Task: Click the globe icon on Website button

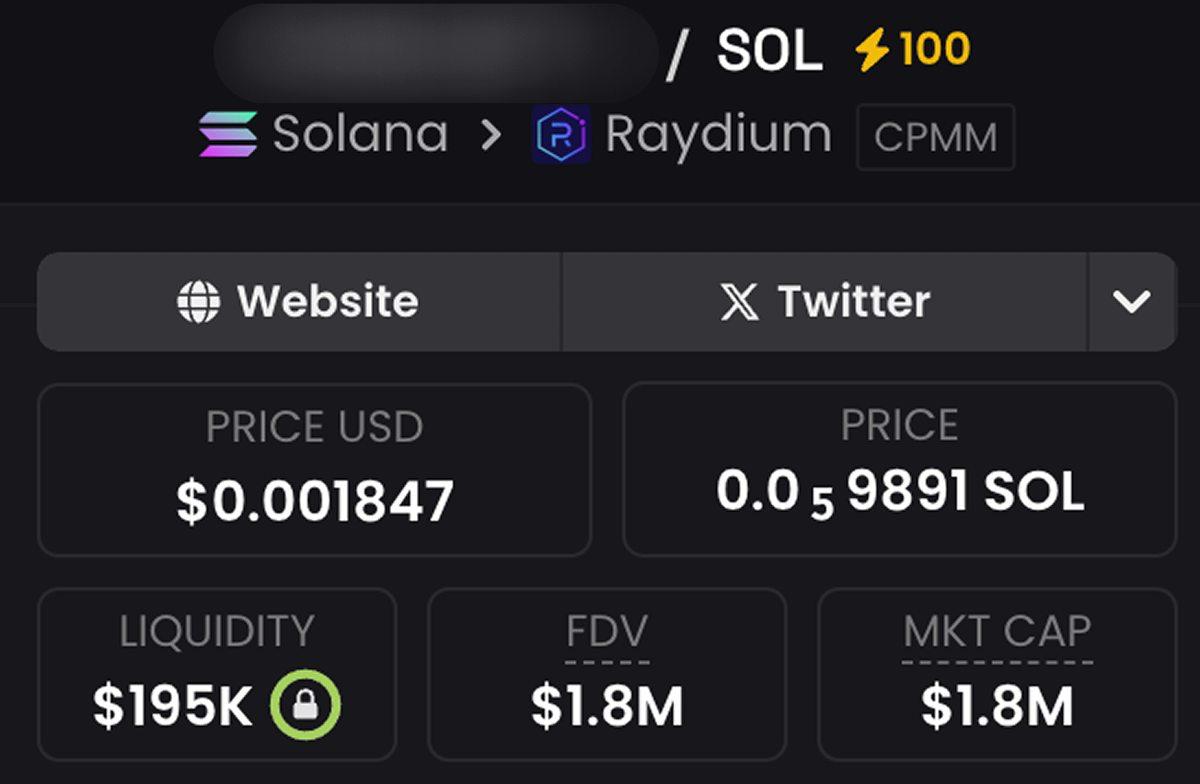Action: tap(198, 301)
